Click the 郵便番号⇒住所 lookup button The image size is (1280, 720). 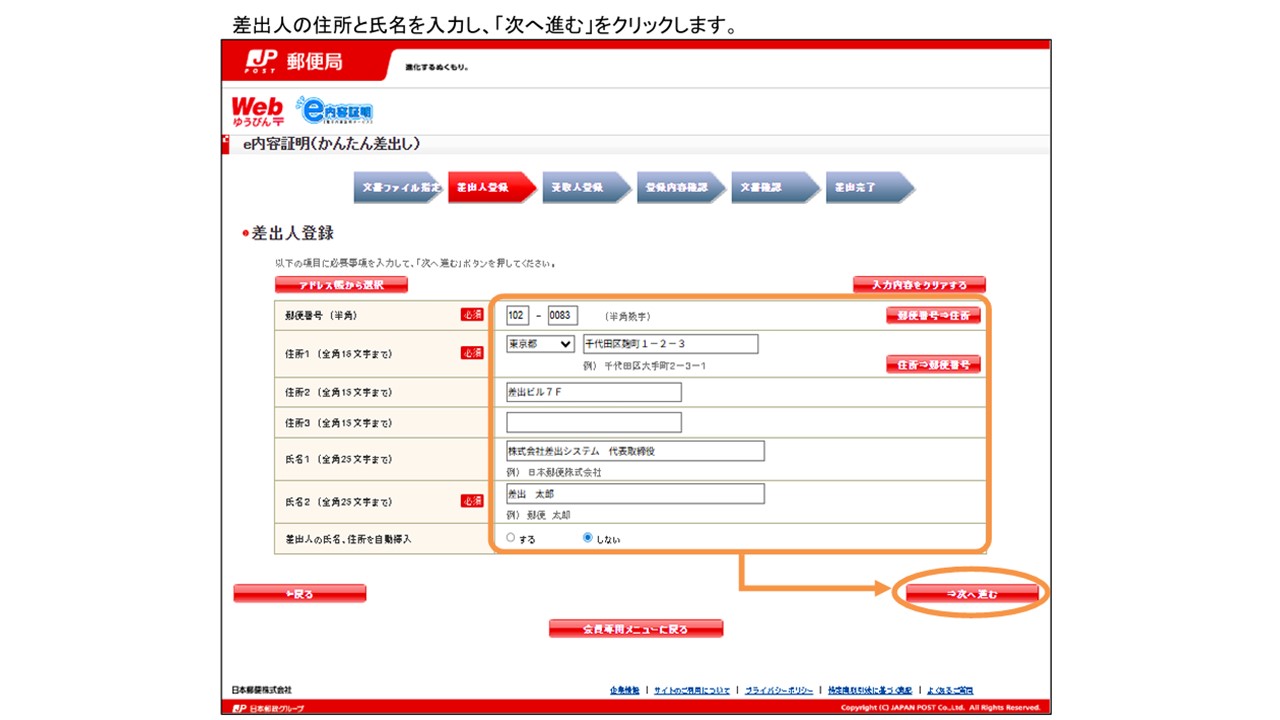click(933, 315)
